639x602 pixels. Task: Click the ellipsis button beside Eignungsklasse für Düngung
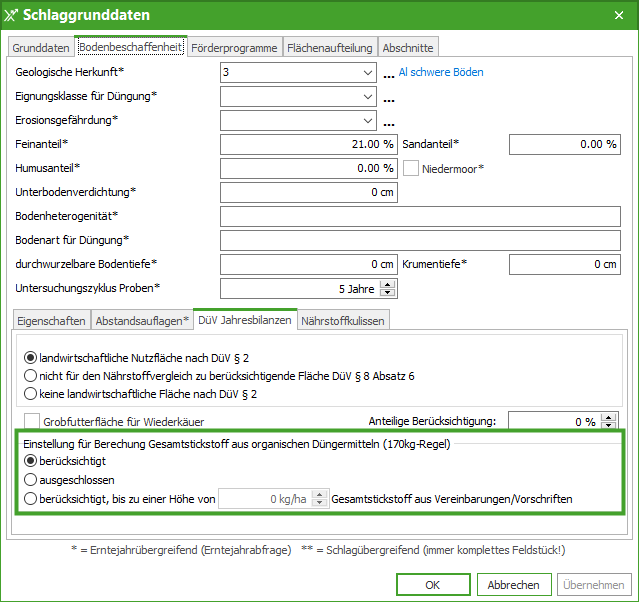coord(388,98)
